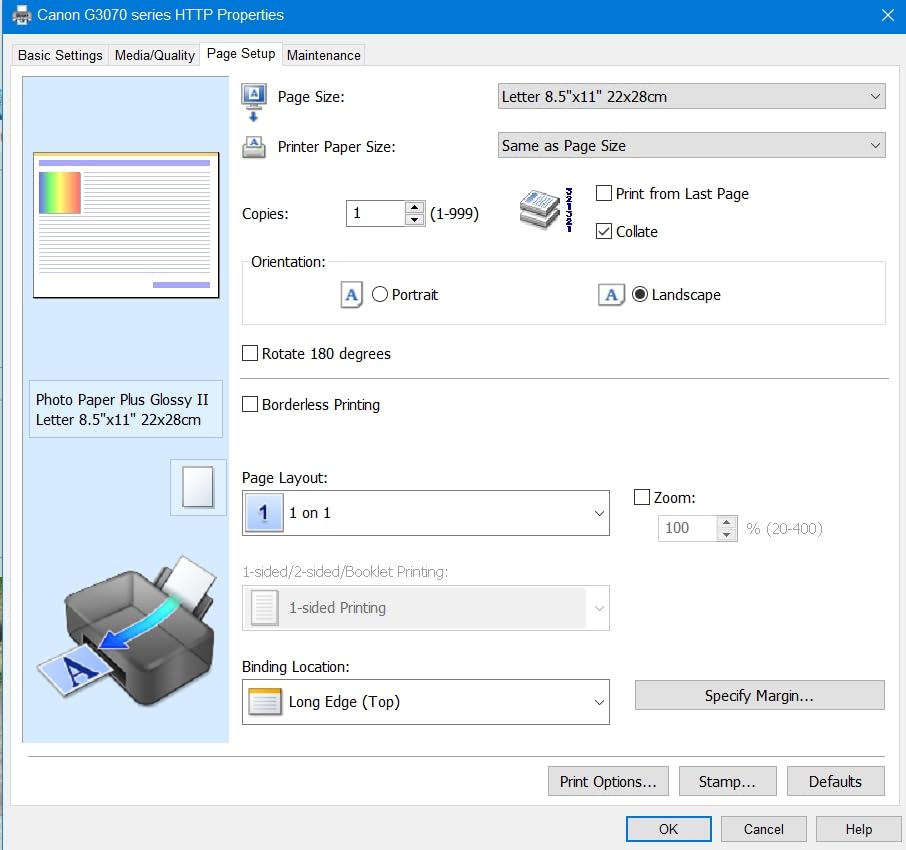The image size is (906, 850).
Task: Restore Defaults settings
Action: 836,781
